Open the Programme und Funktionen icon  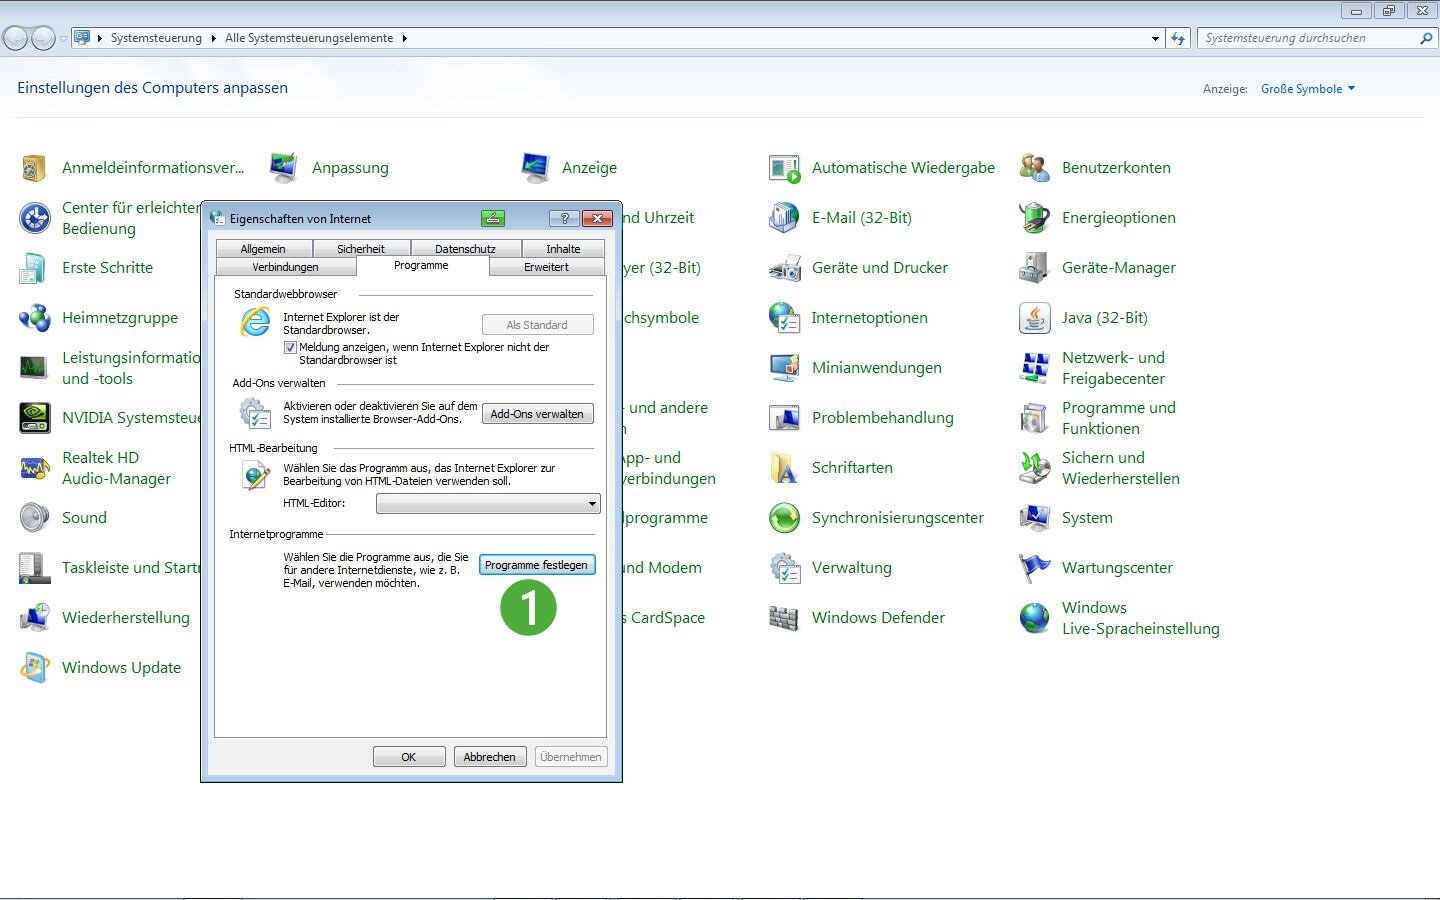pyautogui.click(x=1034, y=418)
